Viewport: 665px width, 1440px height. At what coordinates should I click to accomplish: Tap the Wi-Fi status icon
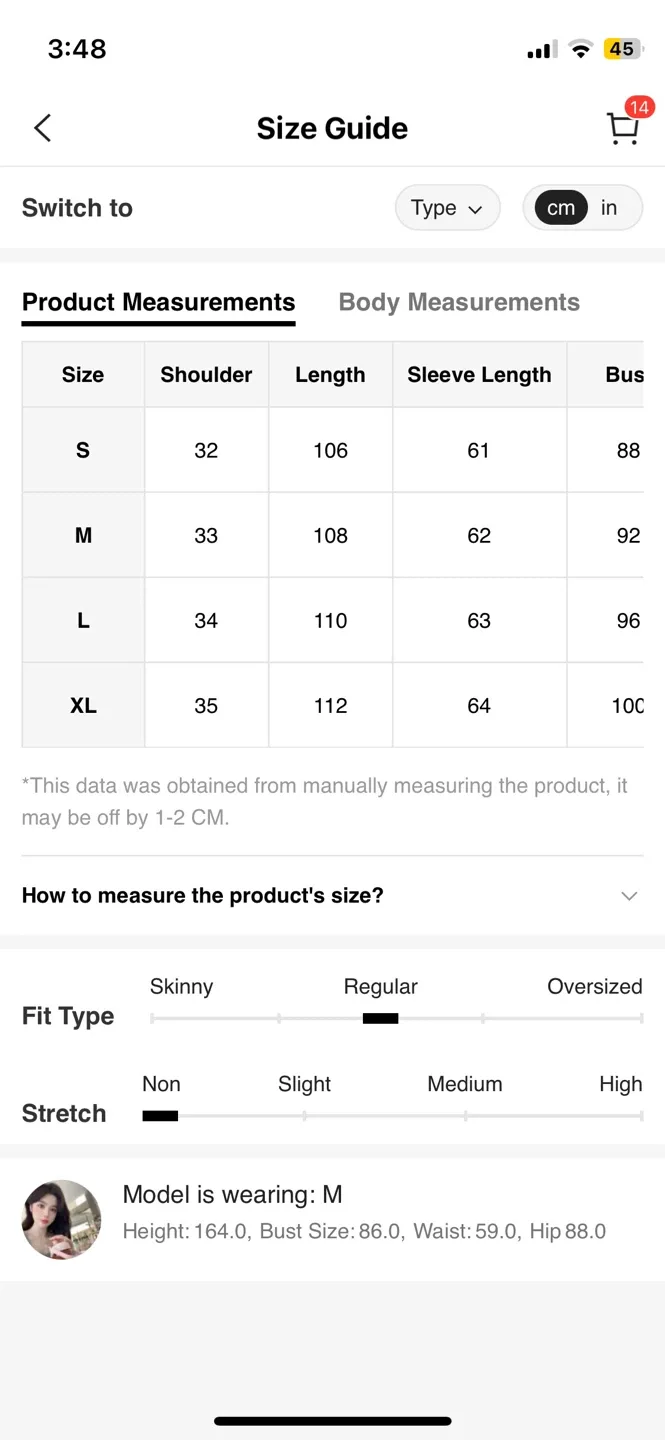pos(580,49)
